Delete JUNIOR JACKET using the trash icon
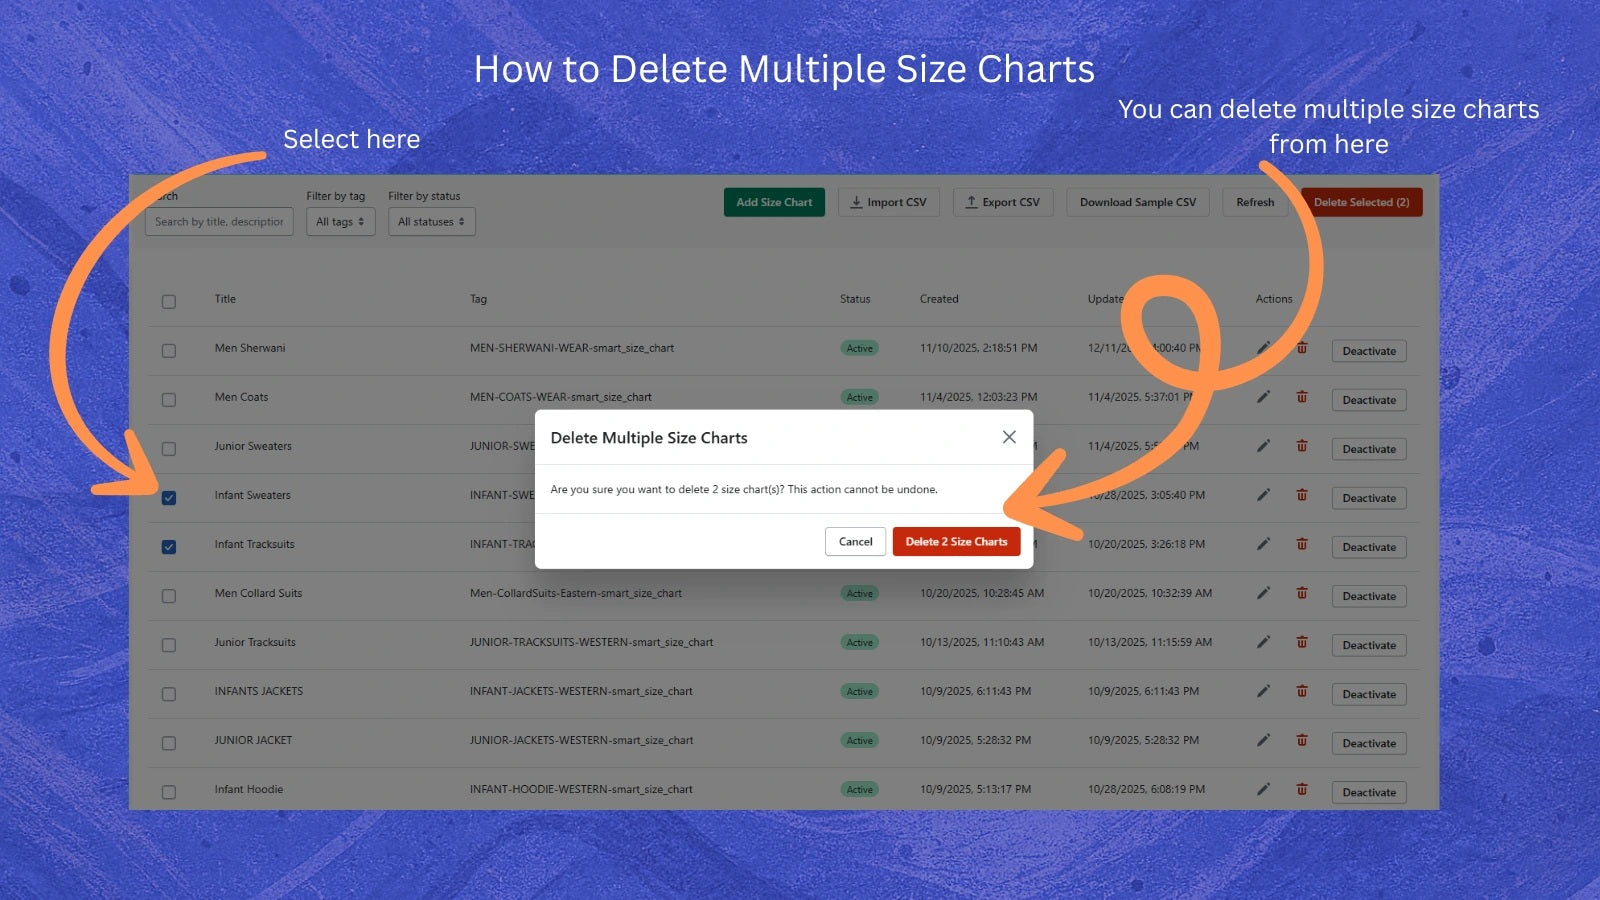This screenshot has height=900, width=1600. pyautogui.click(x=1301, y=740)
